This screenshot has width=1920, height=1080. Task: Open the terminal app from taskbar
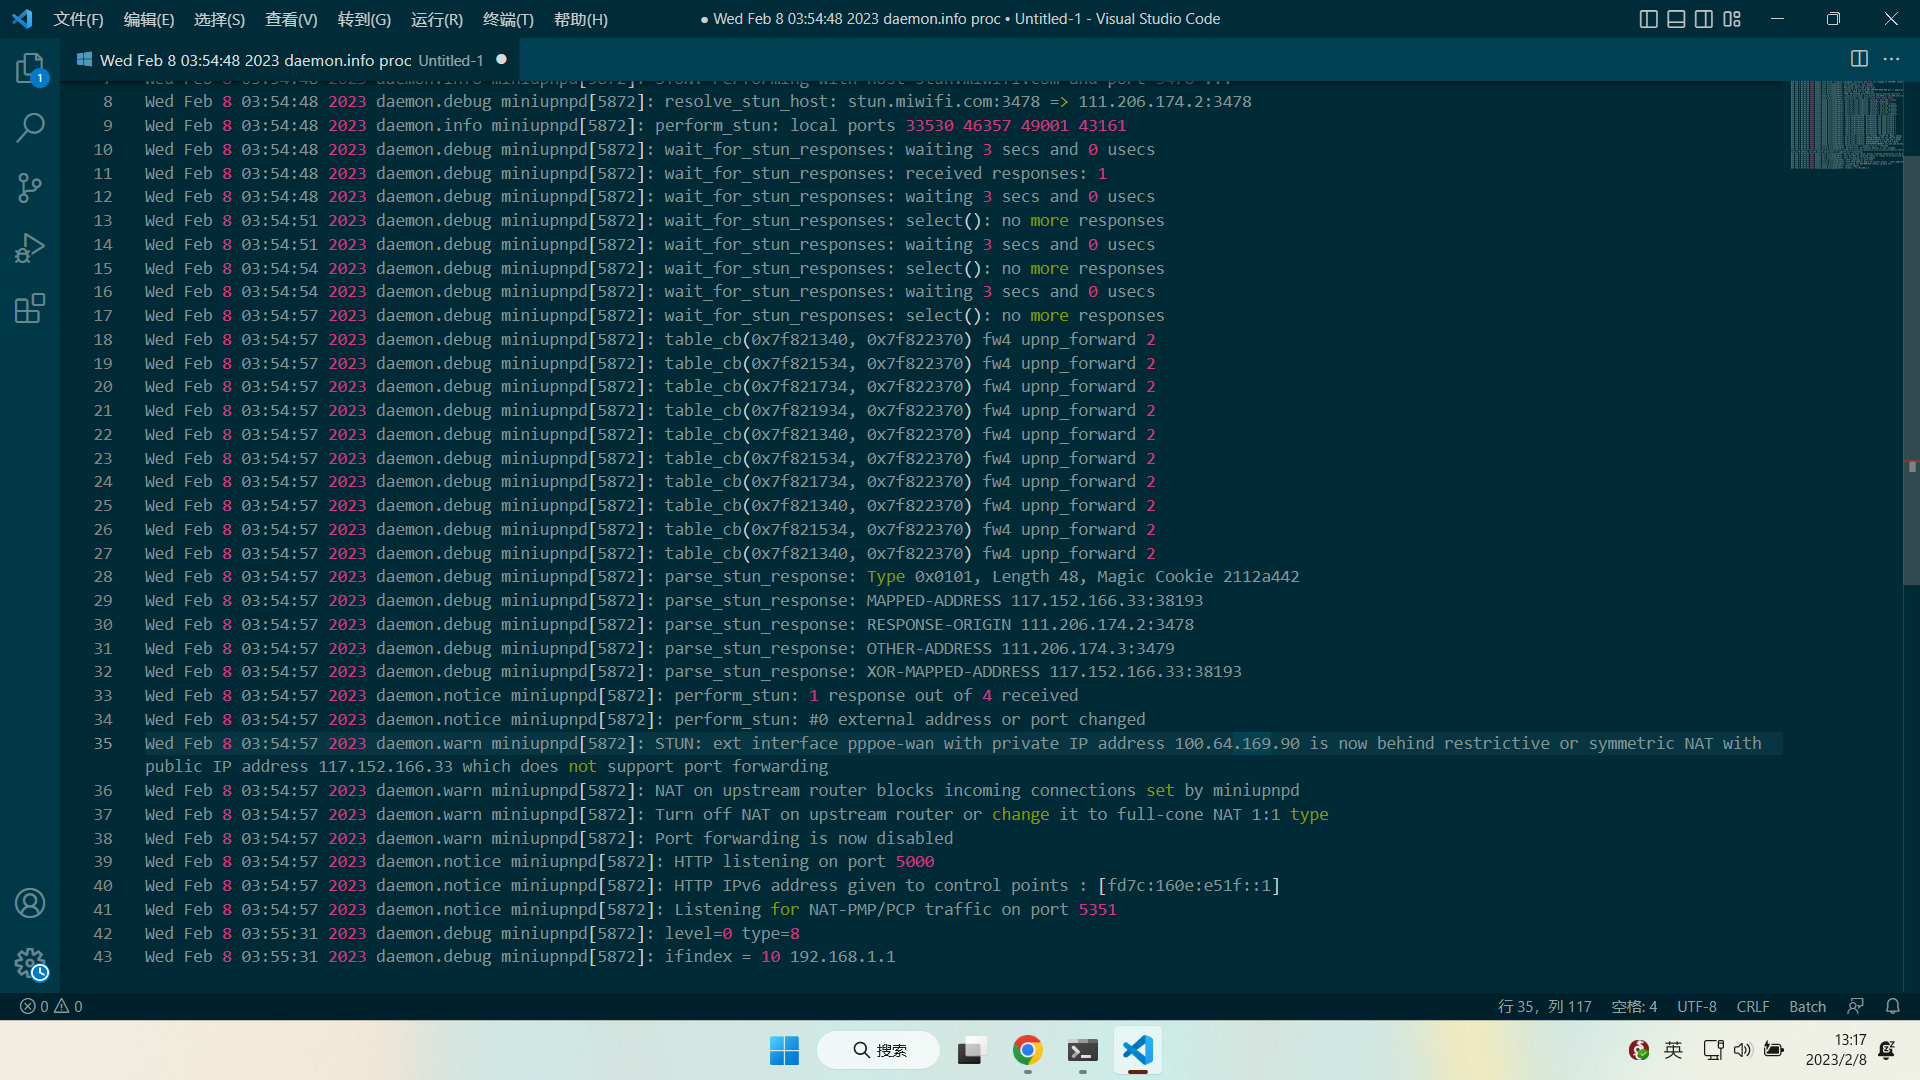(x=1082, y=1050)
